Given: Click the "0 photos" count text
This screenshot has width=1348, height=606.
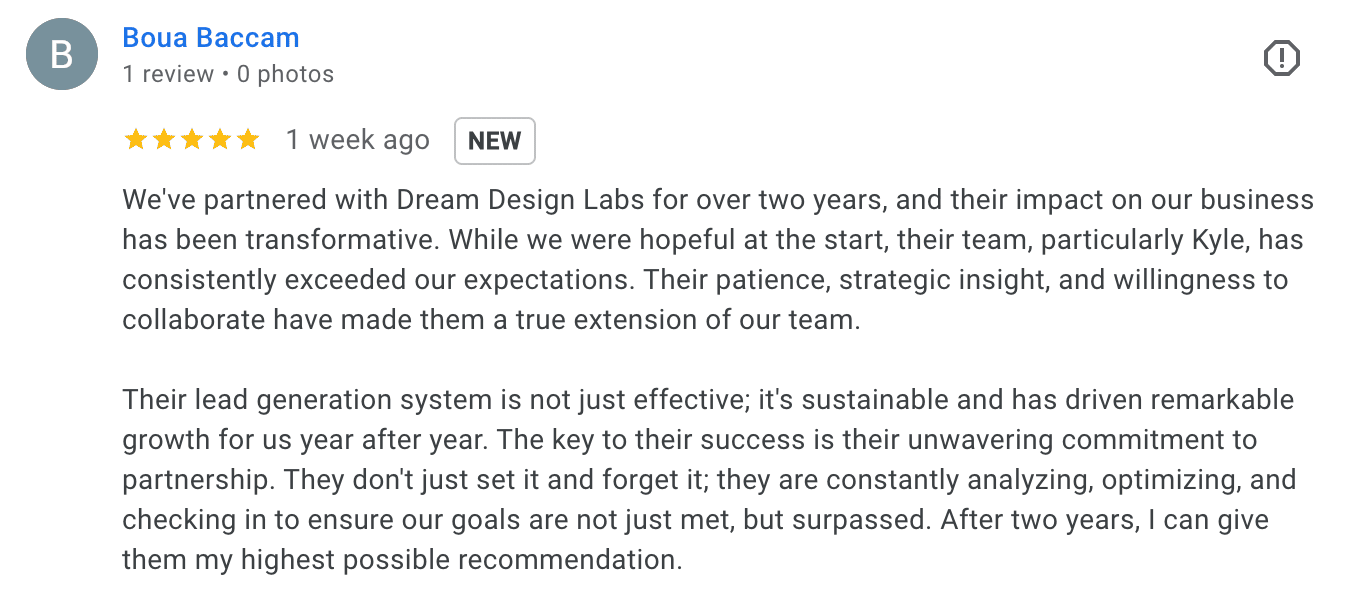Looking at the screenshot, I should click(x=285, y=74).
